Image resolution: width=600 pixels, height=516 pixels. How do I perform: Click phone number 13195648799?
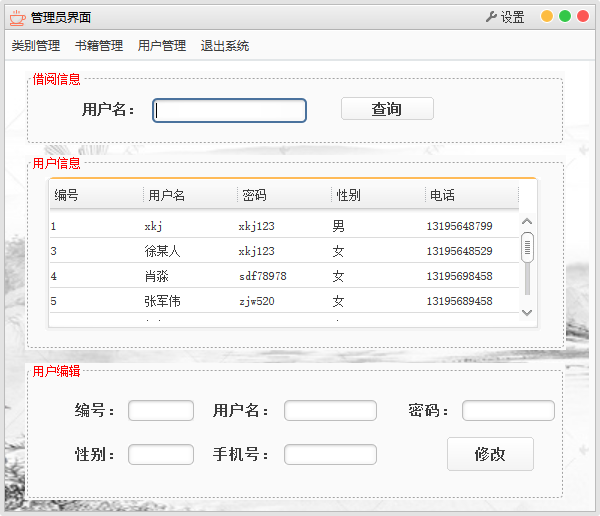(460, 226)
